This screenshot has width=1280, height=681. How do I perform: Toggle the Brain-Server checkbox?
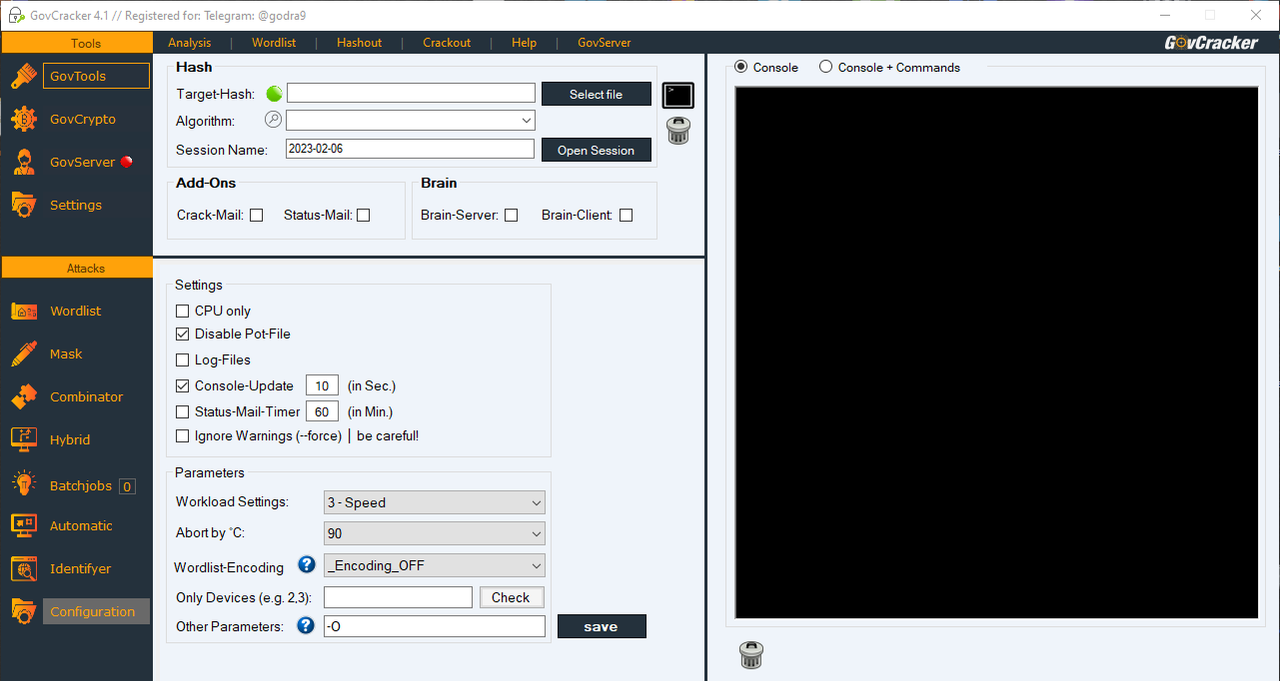tap(511, 215)
